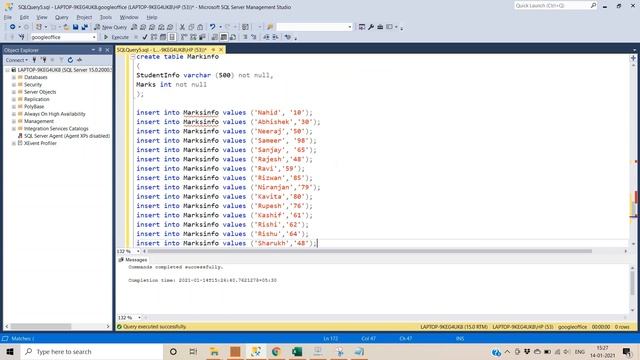This screenshot has width=640, height=360.
Task: Open the Connect dropdown in Object Explorer
Action: coord(17,60)
